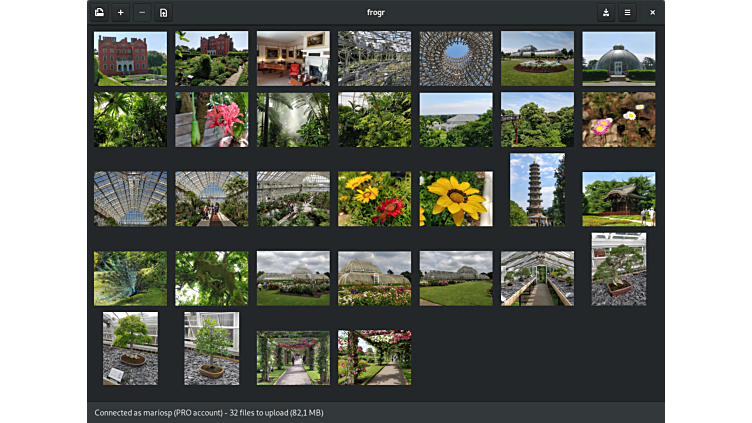This screenshot has height=423, width=752.
Task: Pick the bonsai nursery aisle photo
Action: point(537,278)
